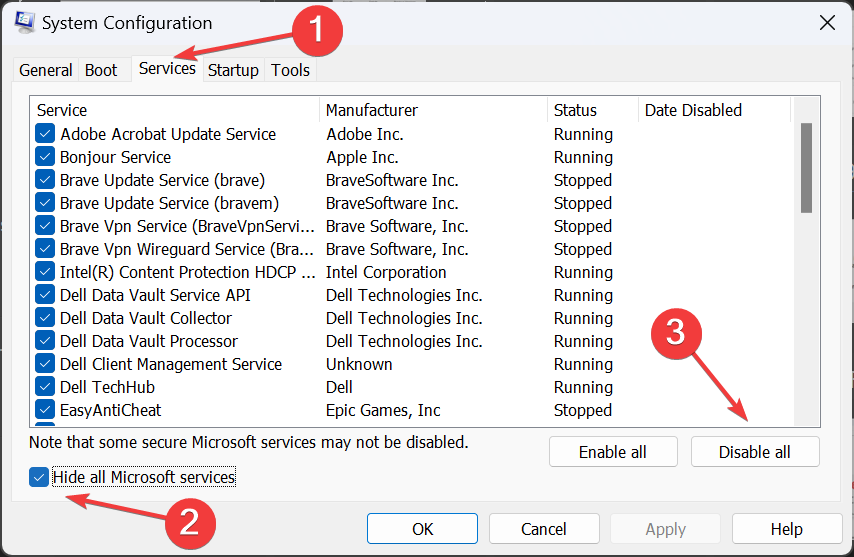This screenshot has width=854, height=557.
Task: Close the System Configuration window
Action: pos(827,23)
